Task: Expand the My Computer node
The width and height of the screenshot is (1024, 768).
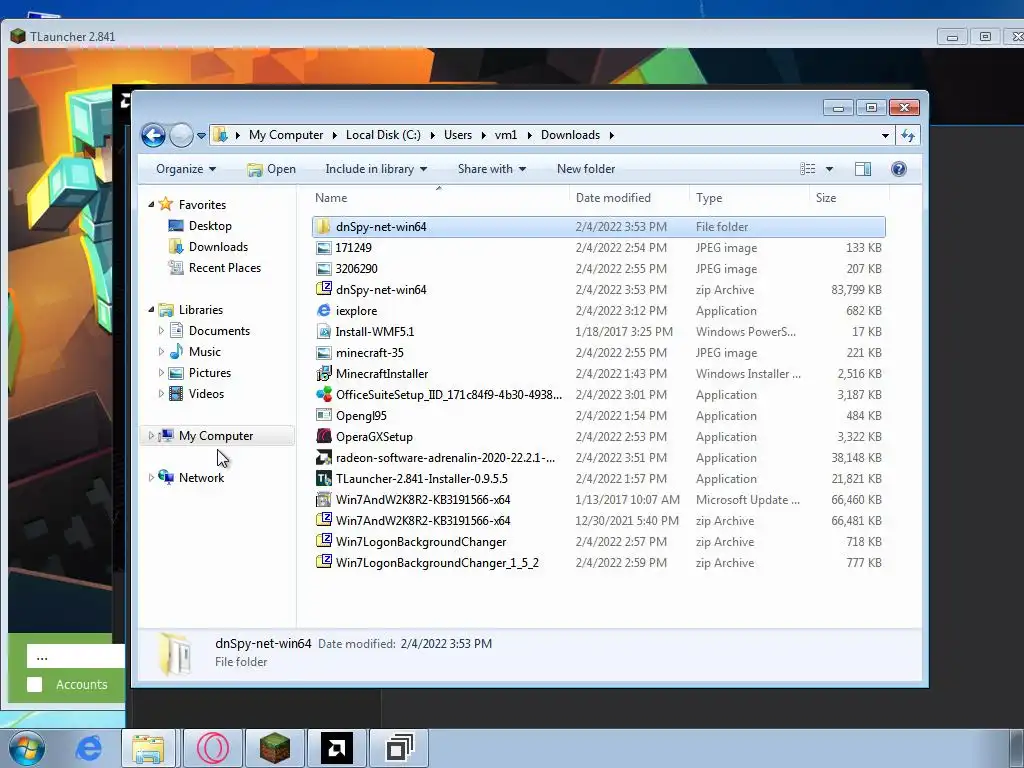Action: pyautogui.click(x=151, y=436)
